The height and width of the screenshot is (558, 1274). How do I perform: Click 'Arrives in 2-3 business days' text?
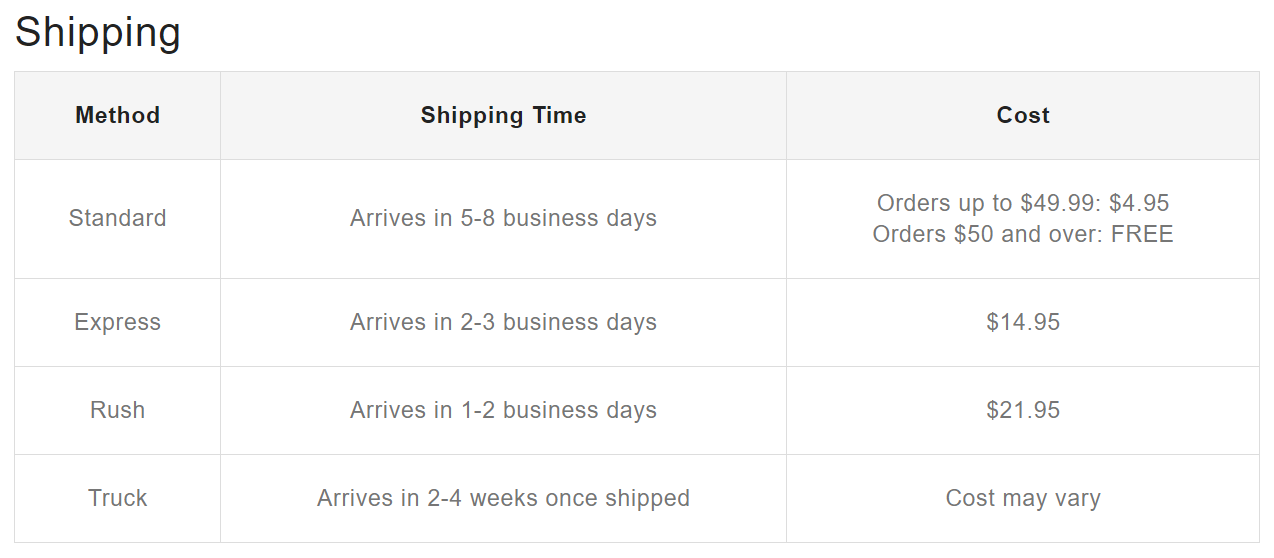[x=503, y=322]
